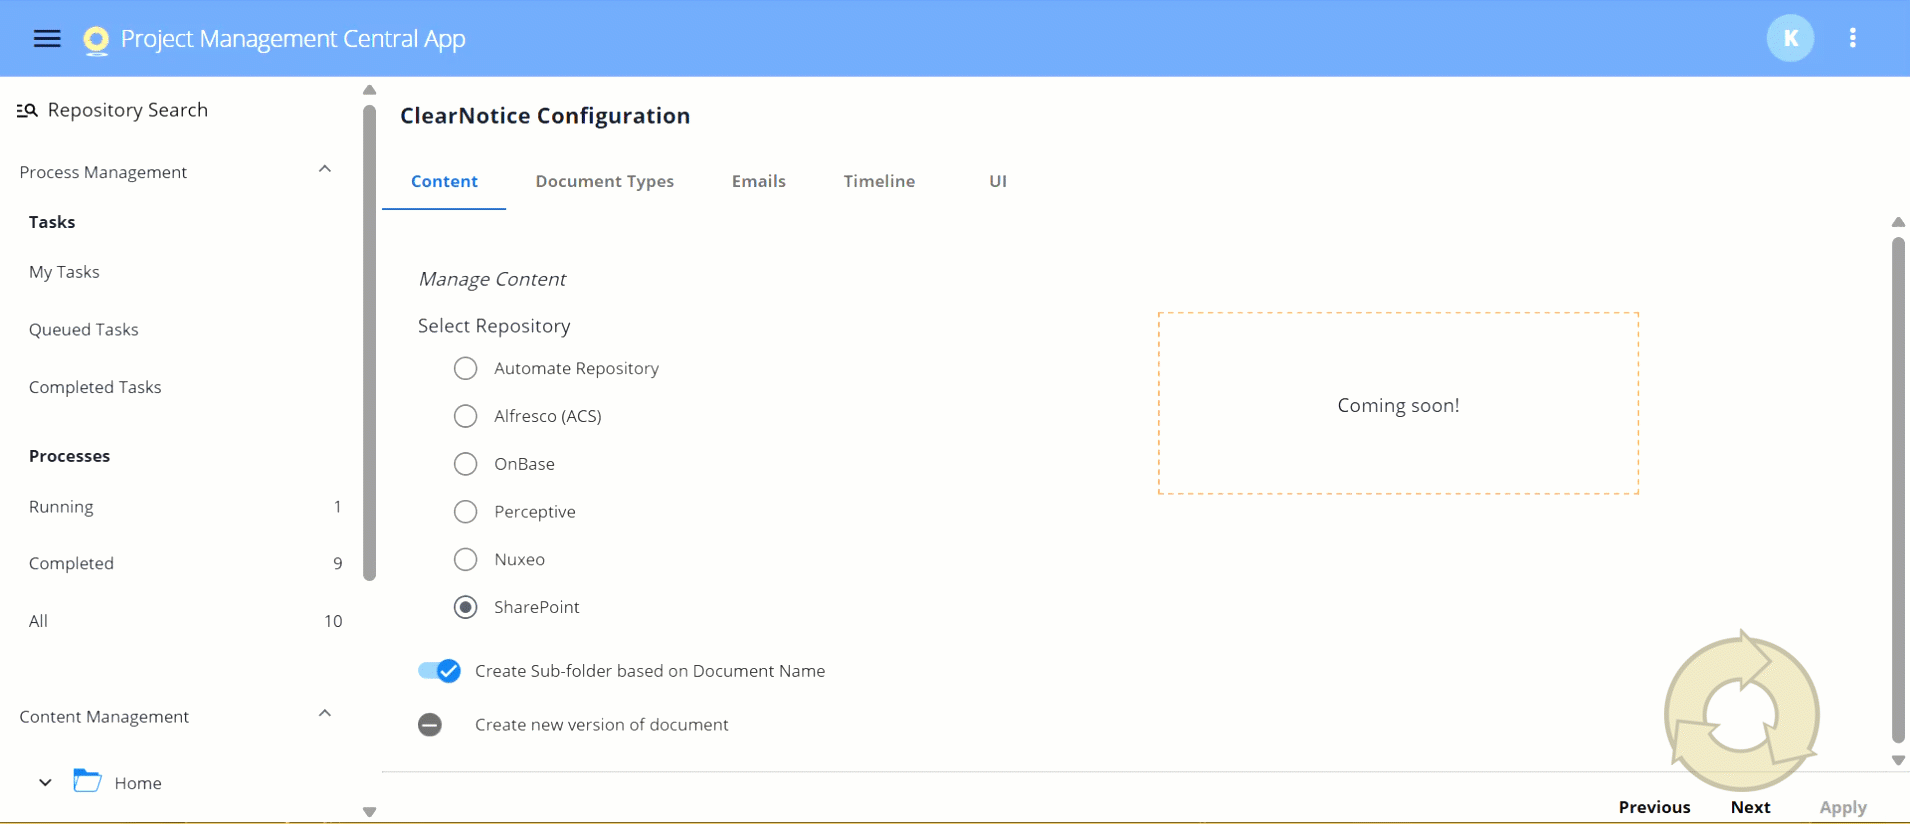Click the sidebar scroll up arrow
The height and width of the screenshot is (824, 1910).
369,90
